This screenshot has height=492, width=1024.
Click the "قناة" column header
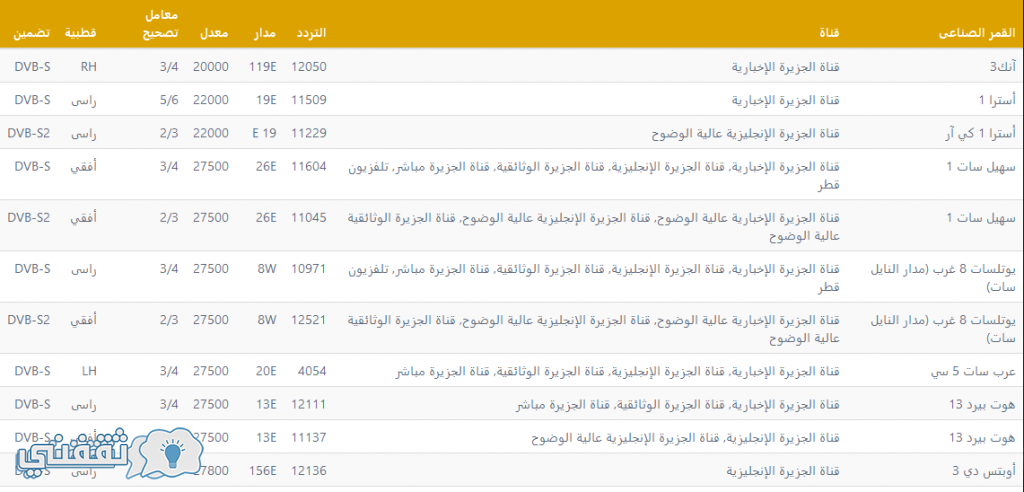pyautogui.click(x=829, y=33)
